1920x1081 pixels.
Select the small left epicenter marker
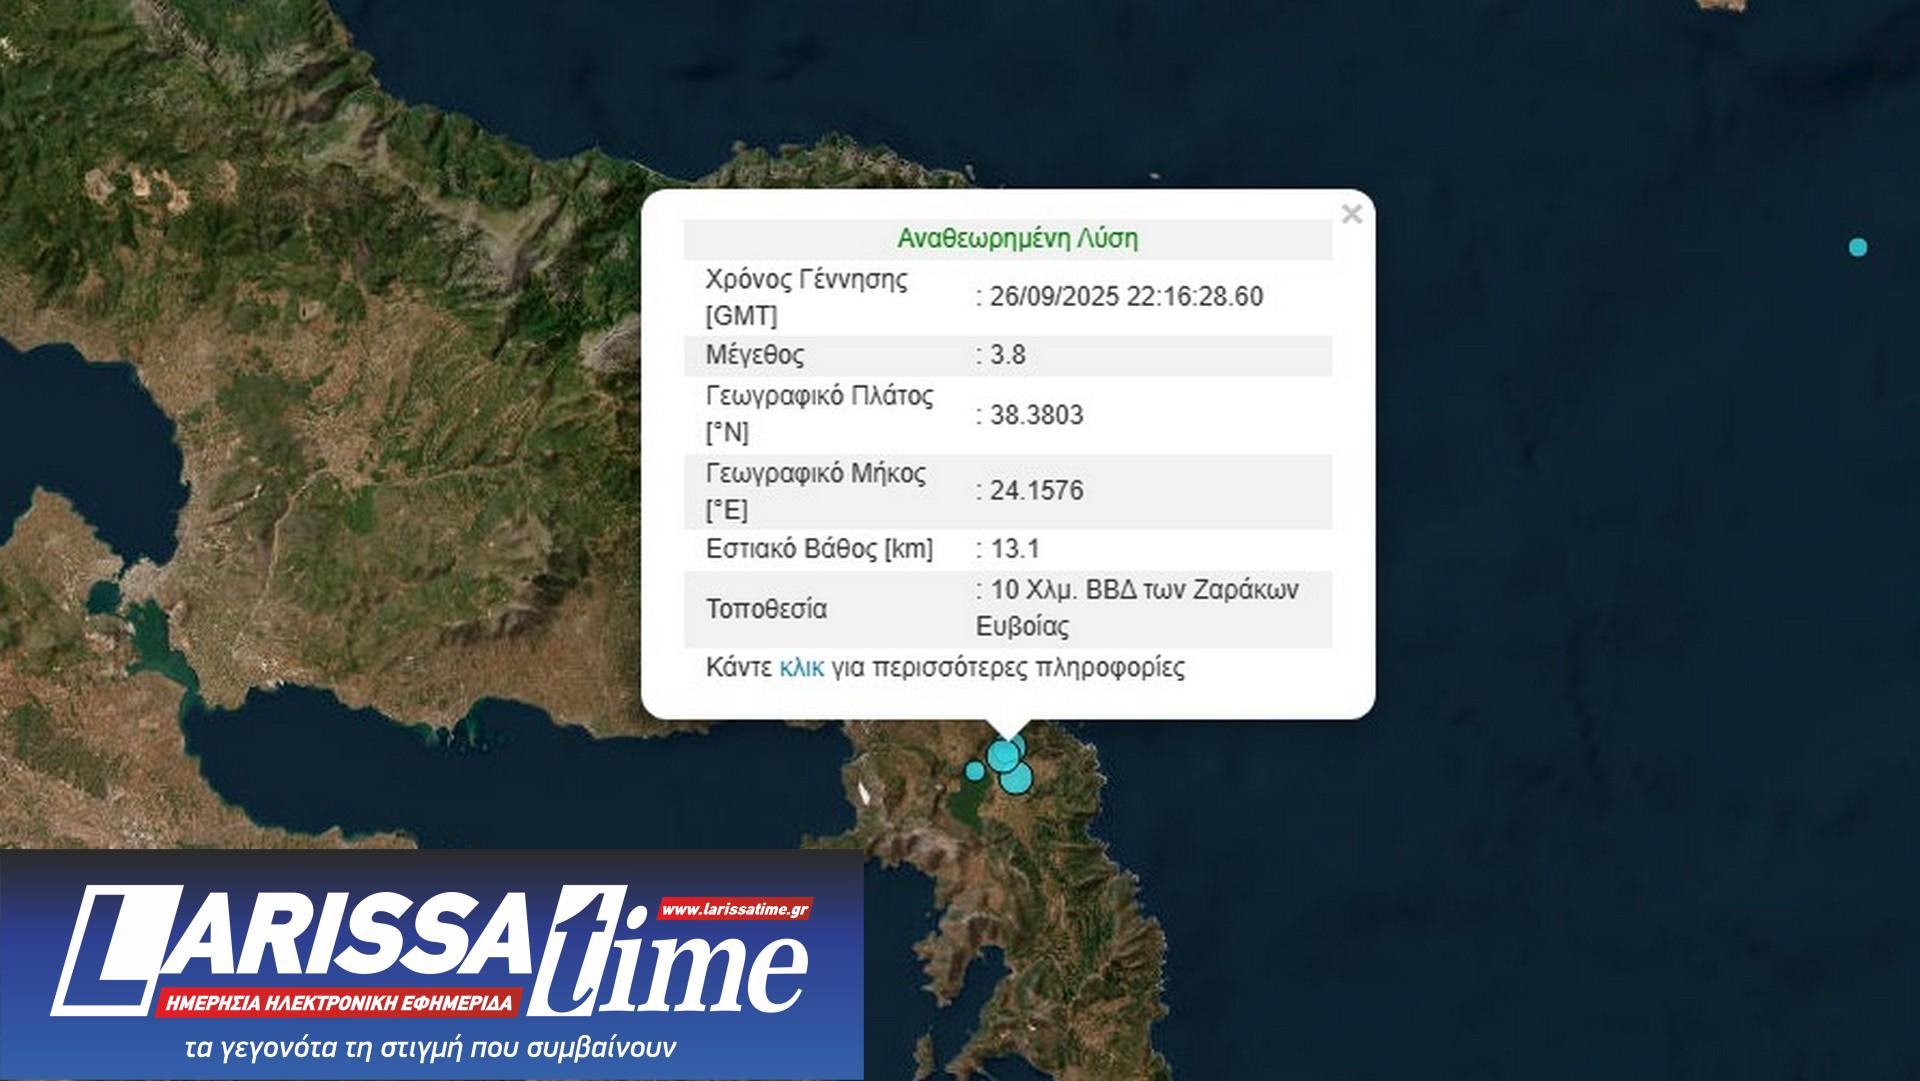click(974, 770)
